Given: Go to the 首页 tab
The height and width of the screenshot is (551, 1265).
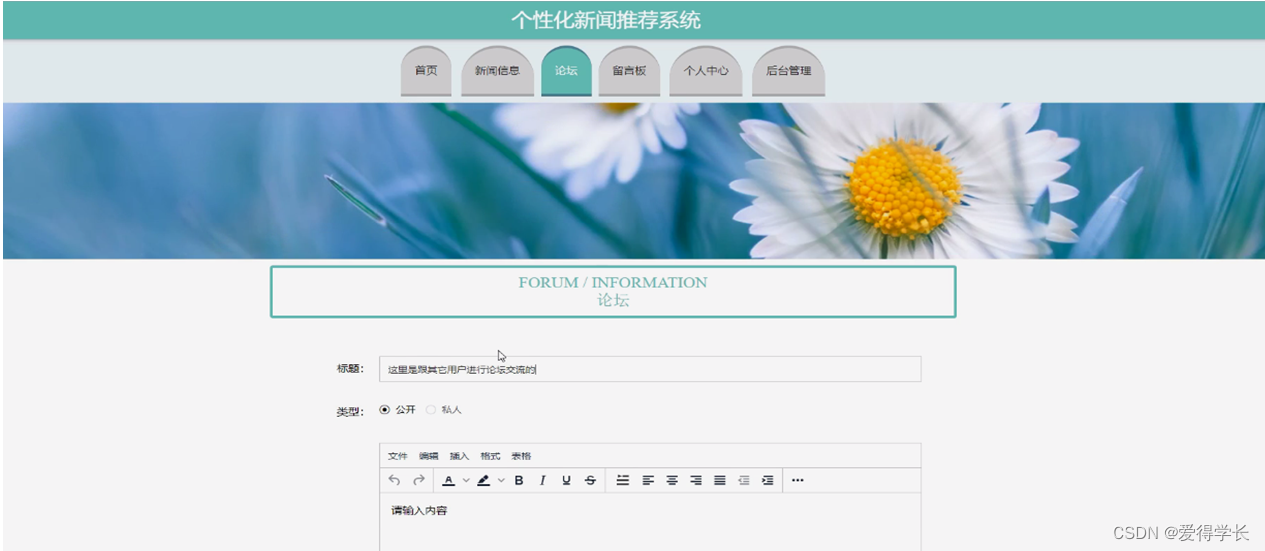Looking at the screenshot, I should [x=426, y=71].
